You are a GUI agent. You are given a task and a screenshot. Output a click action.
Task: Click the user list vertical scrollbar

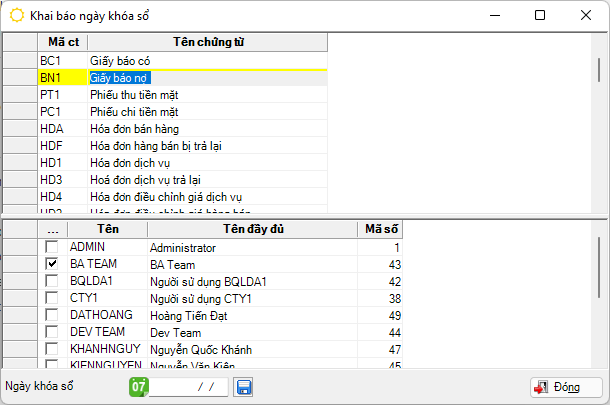tap(598, 300)
